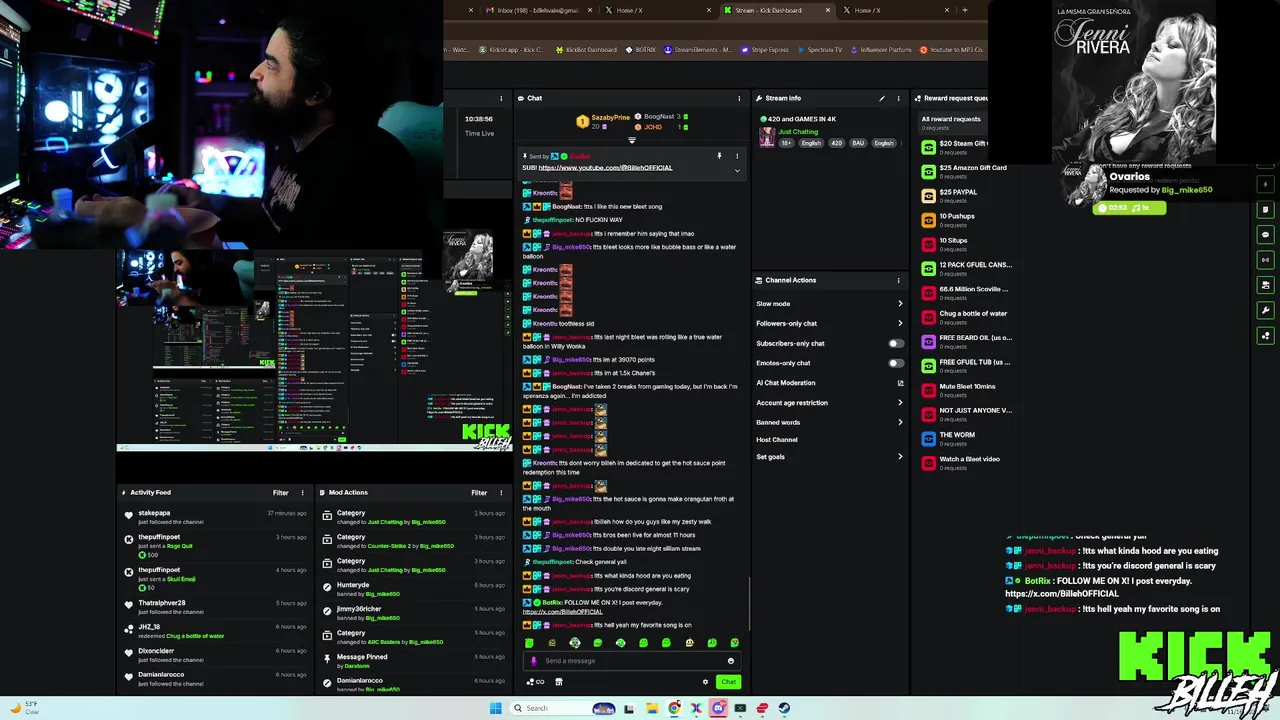Toggle Subscribers-only chat switch
The height and width of the screenshot is (720, 1280).
(x=896, y=343)
